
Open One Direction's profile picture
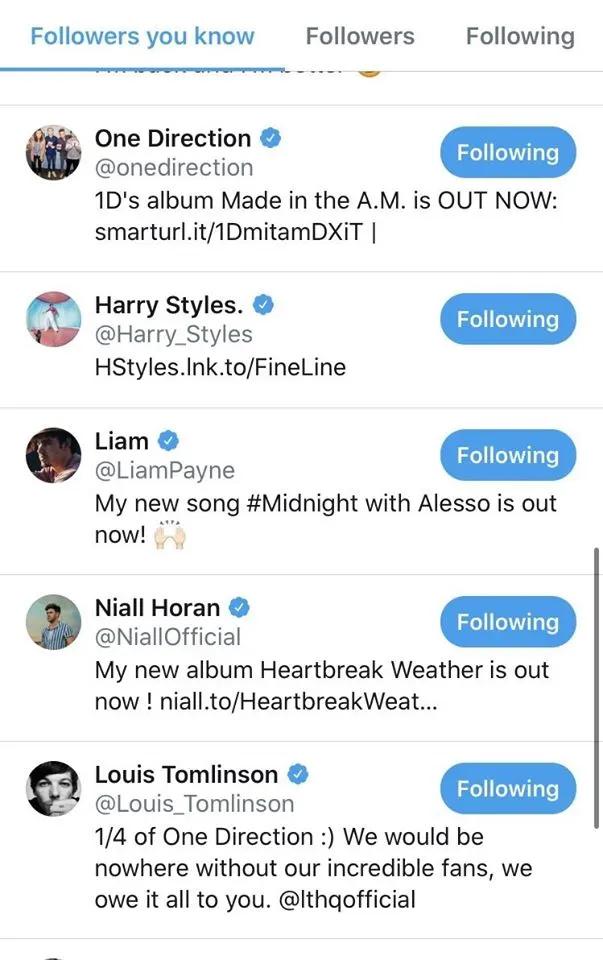[53, 153]
